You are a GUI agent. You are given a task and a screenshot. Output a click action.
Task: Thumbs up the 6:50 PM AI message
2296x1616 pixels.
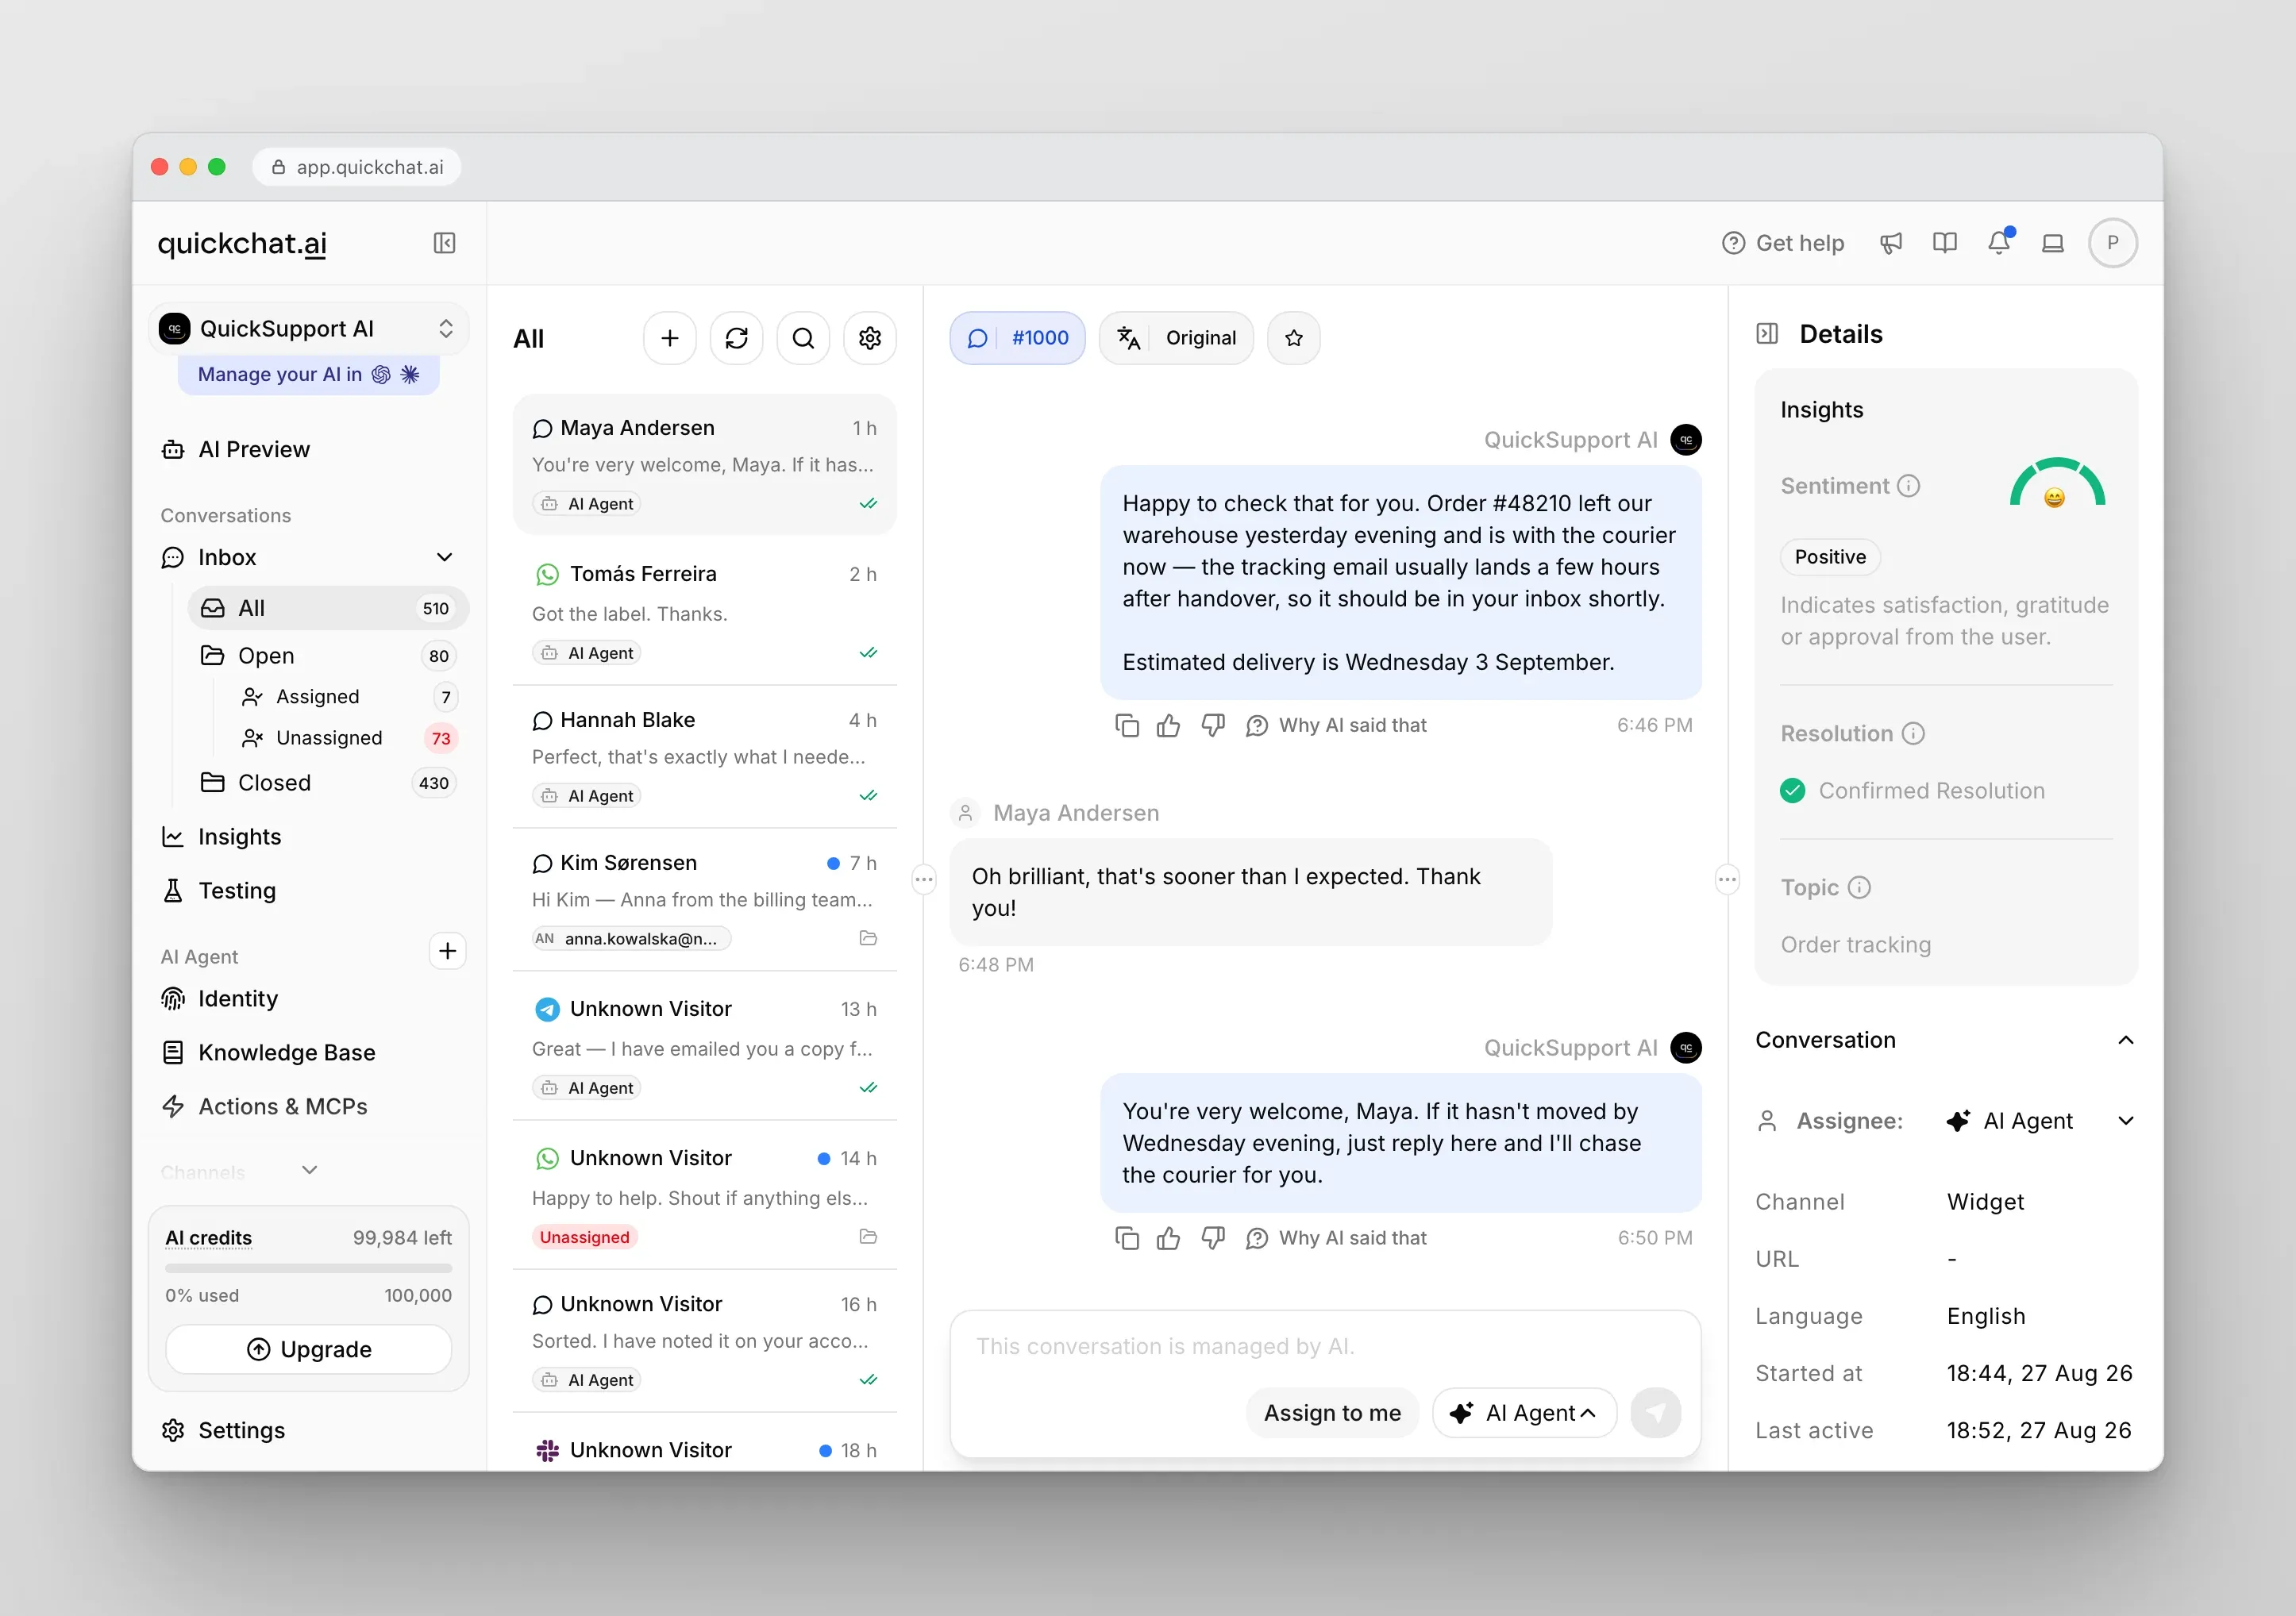coord(1168,1238)
